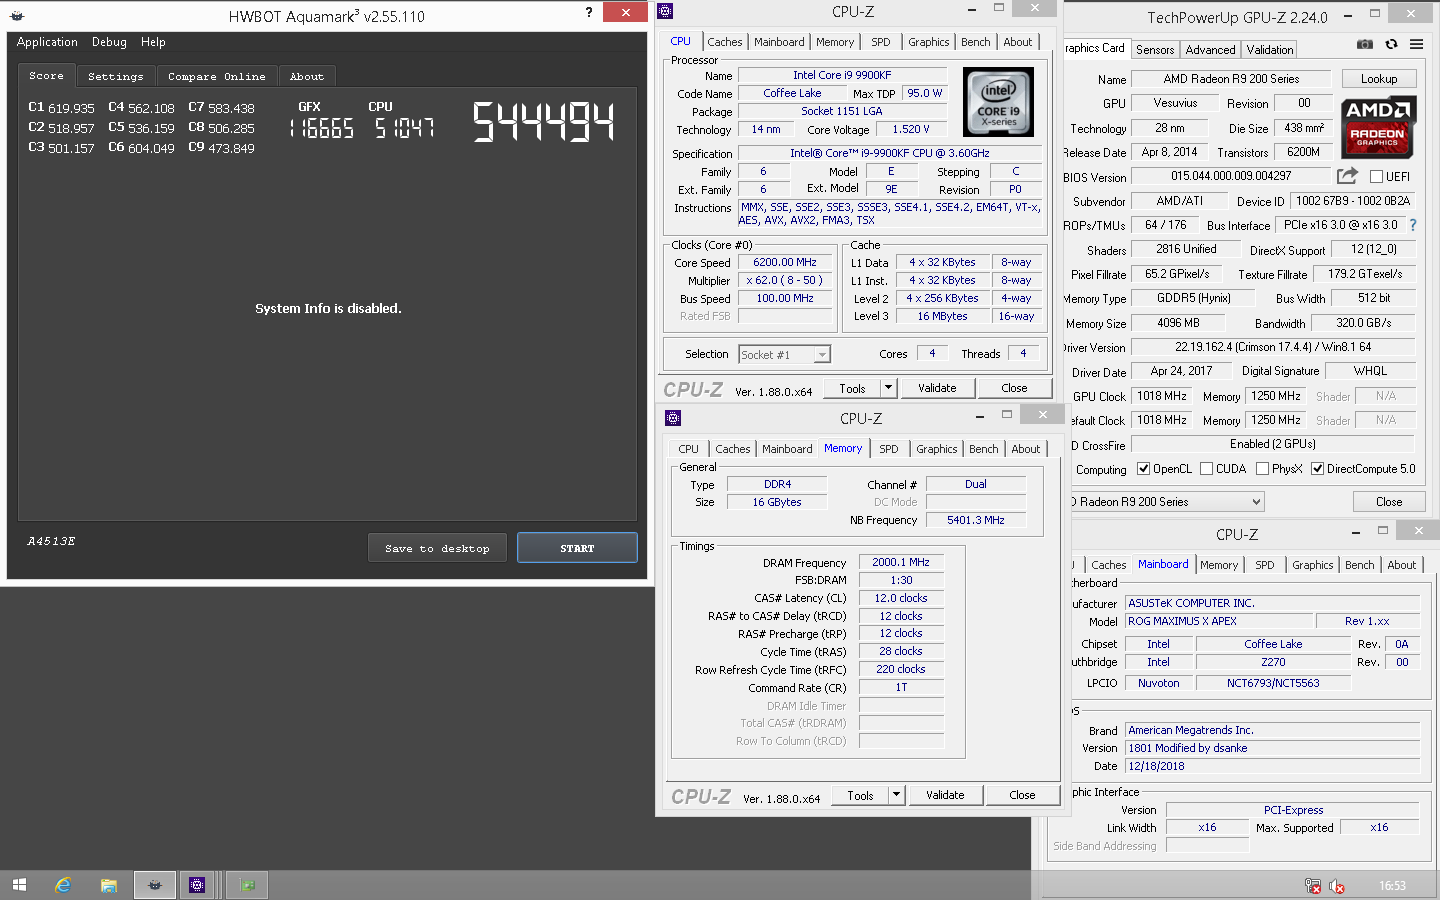Click the taskbar clock showing 16:53

(x=1392, y=886)
